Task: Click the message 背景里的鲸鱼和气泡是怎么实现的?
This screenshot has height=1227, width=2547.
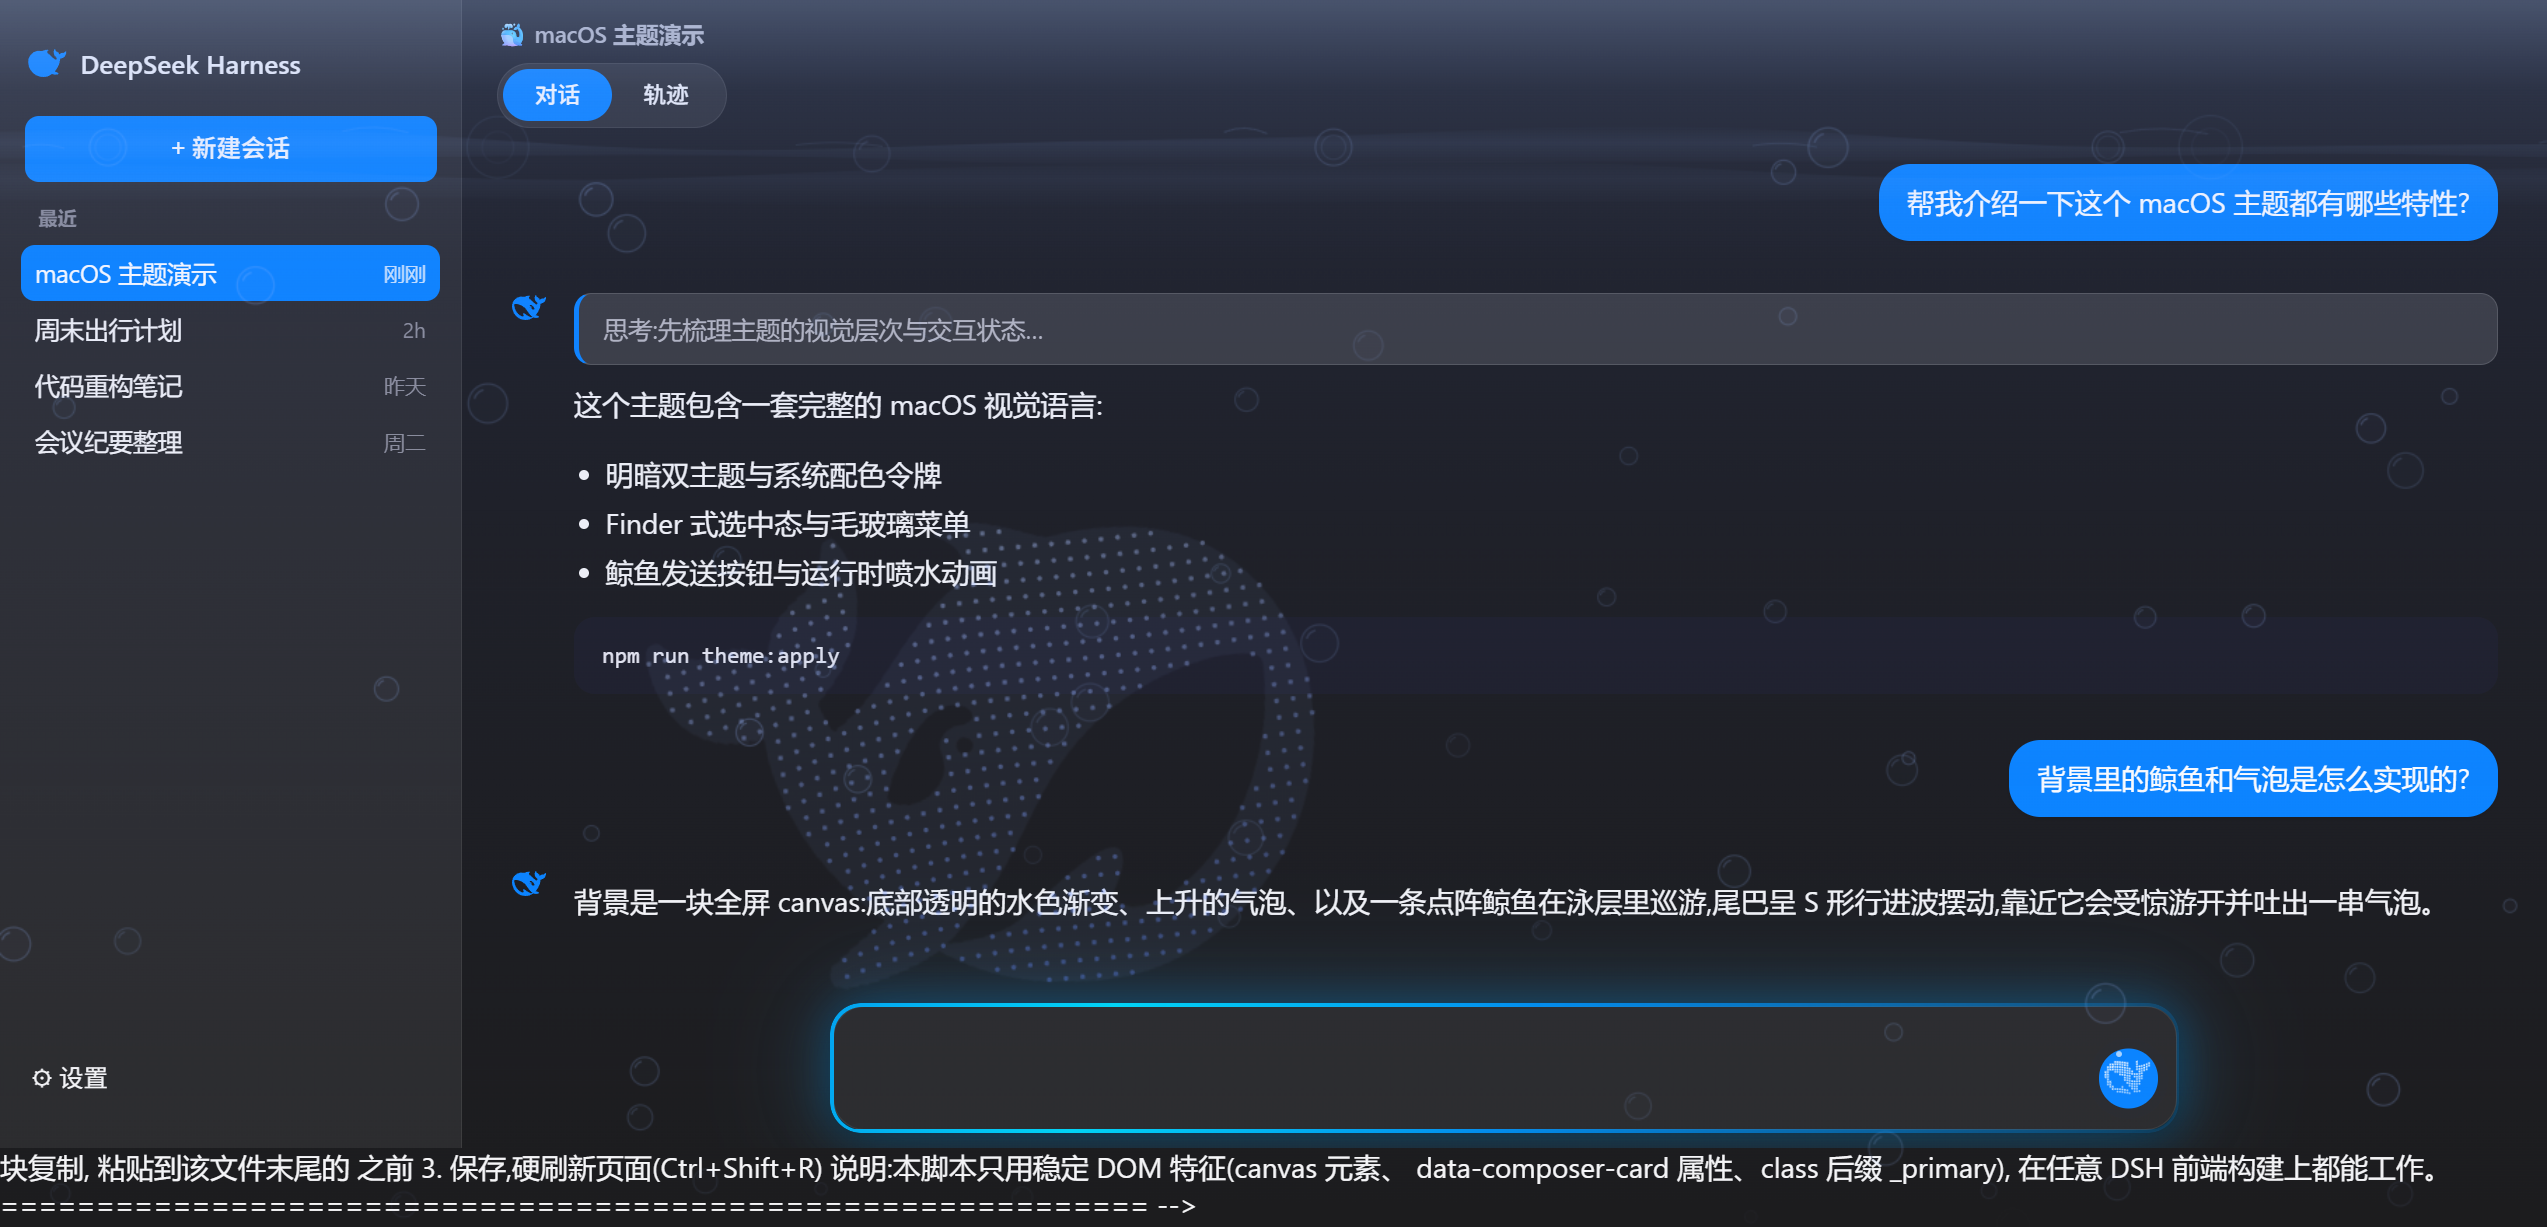Action: pos(2253,779)
